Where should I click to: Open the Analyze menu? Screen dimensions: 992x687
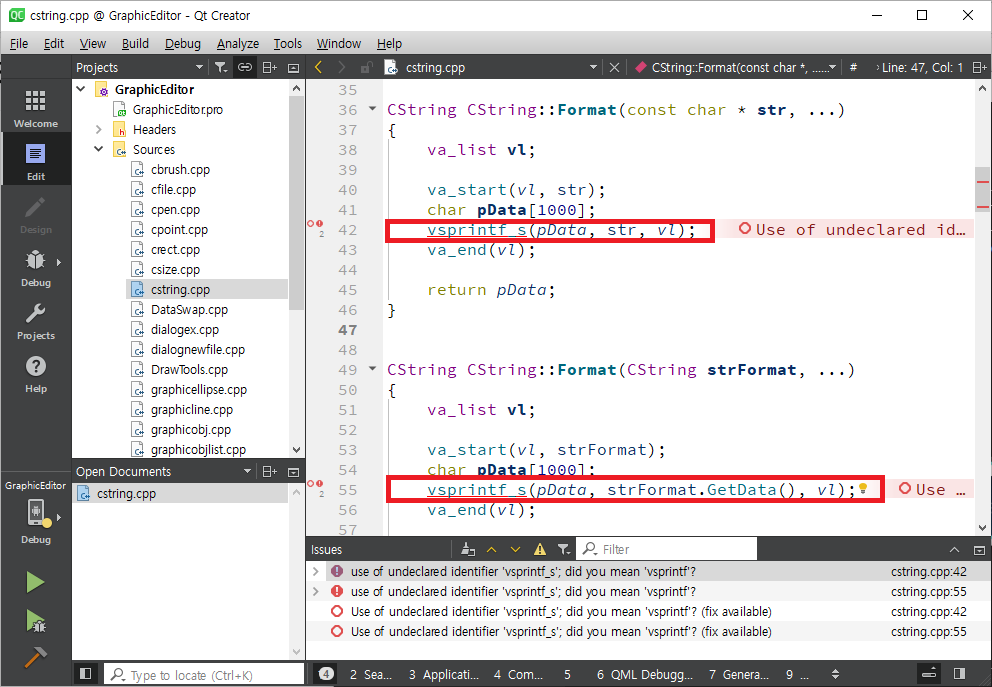(238, 44)
